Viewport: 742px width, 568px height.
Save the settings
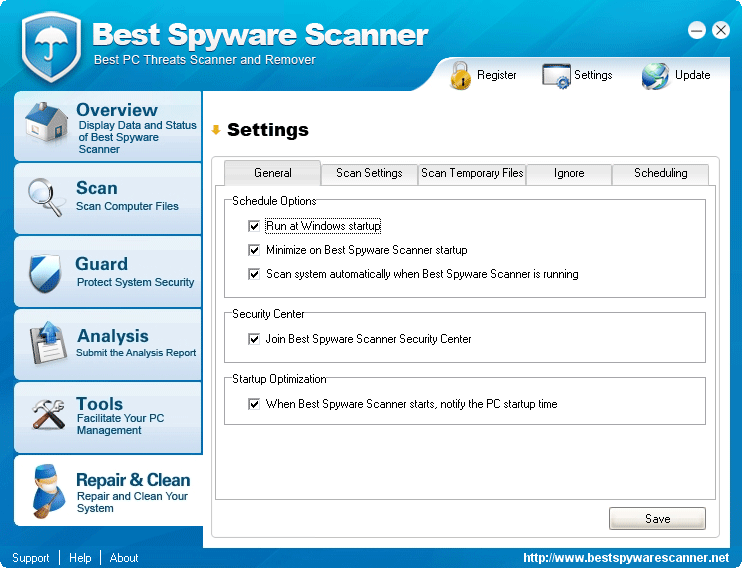(657, 519)
